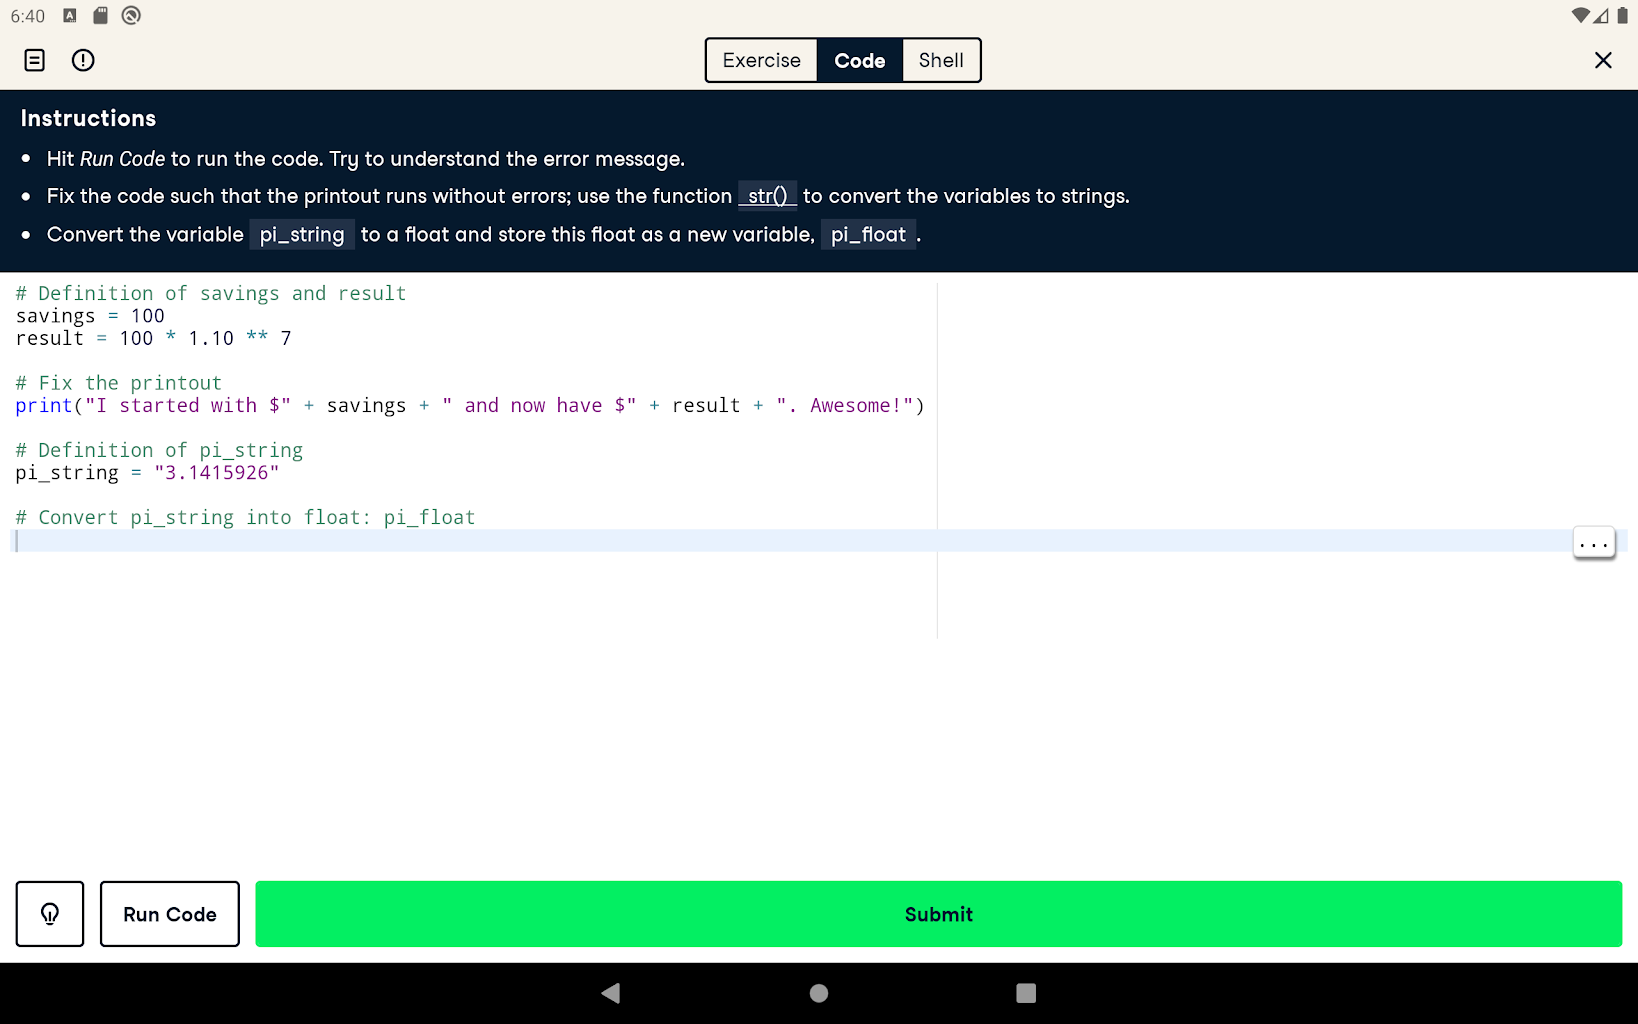Switch to the Exercise tab
This screenshot has width=1638, height=1024.
[762, 60]
